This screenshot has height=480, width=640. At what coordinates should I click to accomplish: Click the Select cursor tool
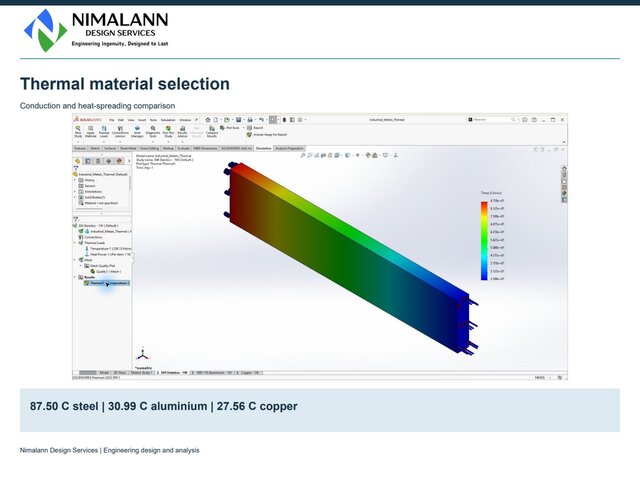pyautogui.click(x=273, y=120)
